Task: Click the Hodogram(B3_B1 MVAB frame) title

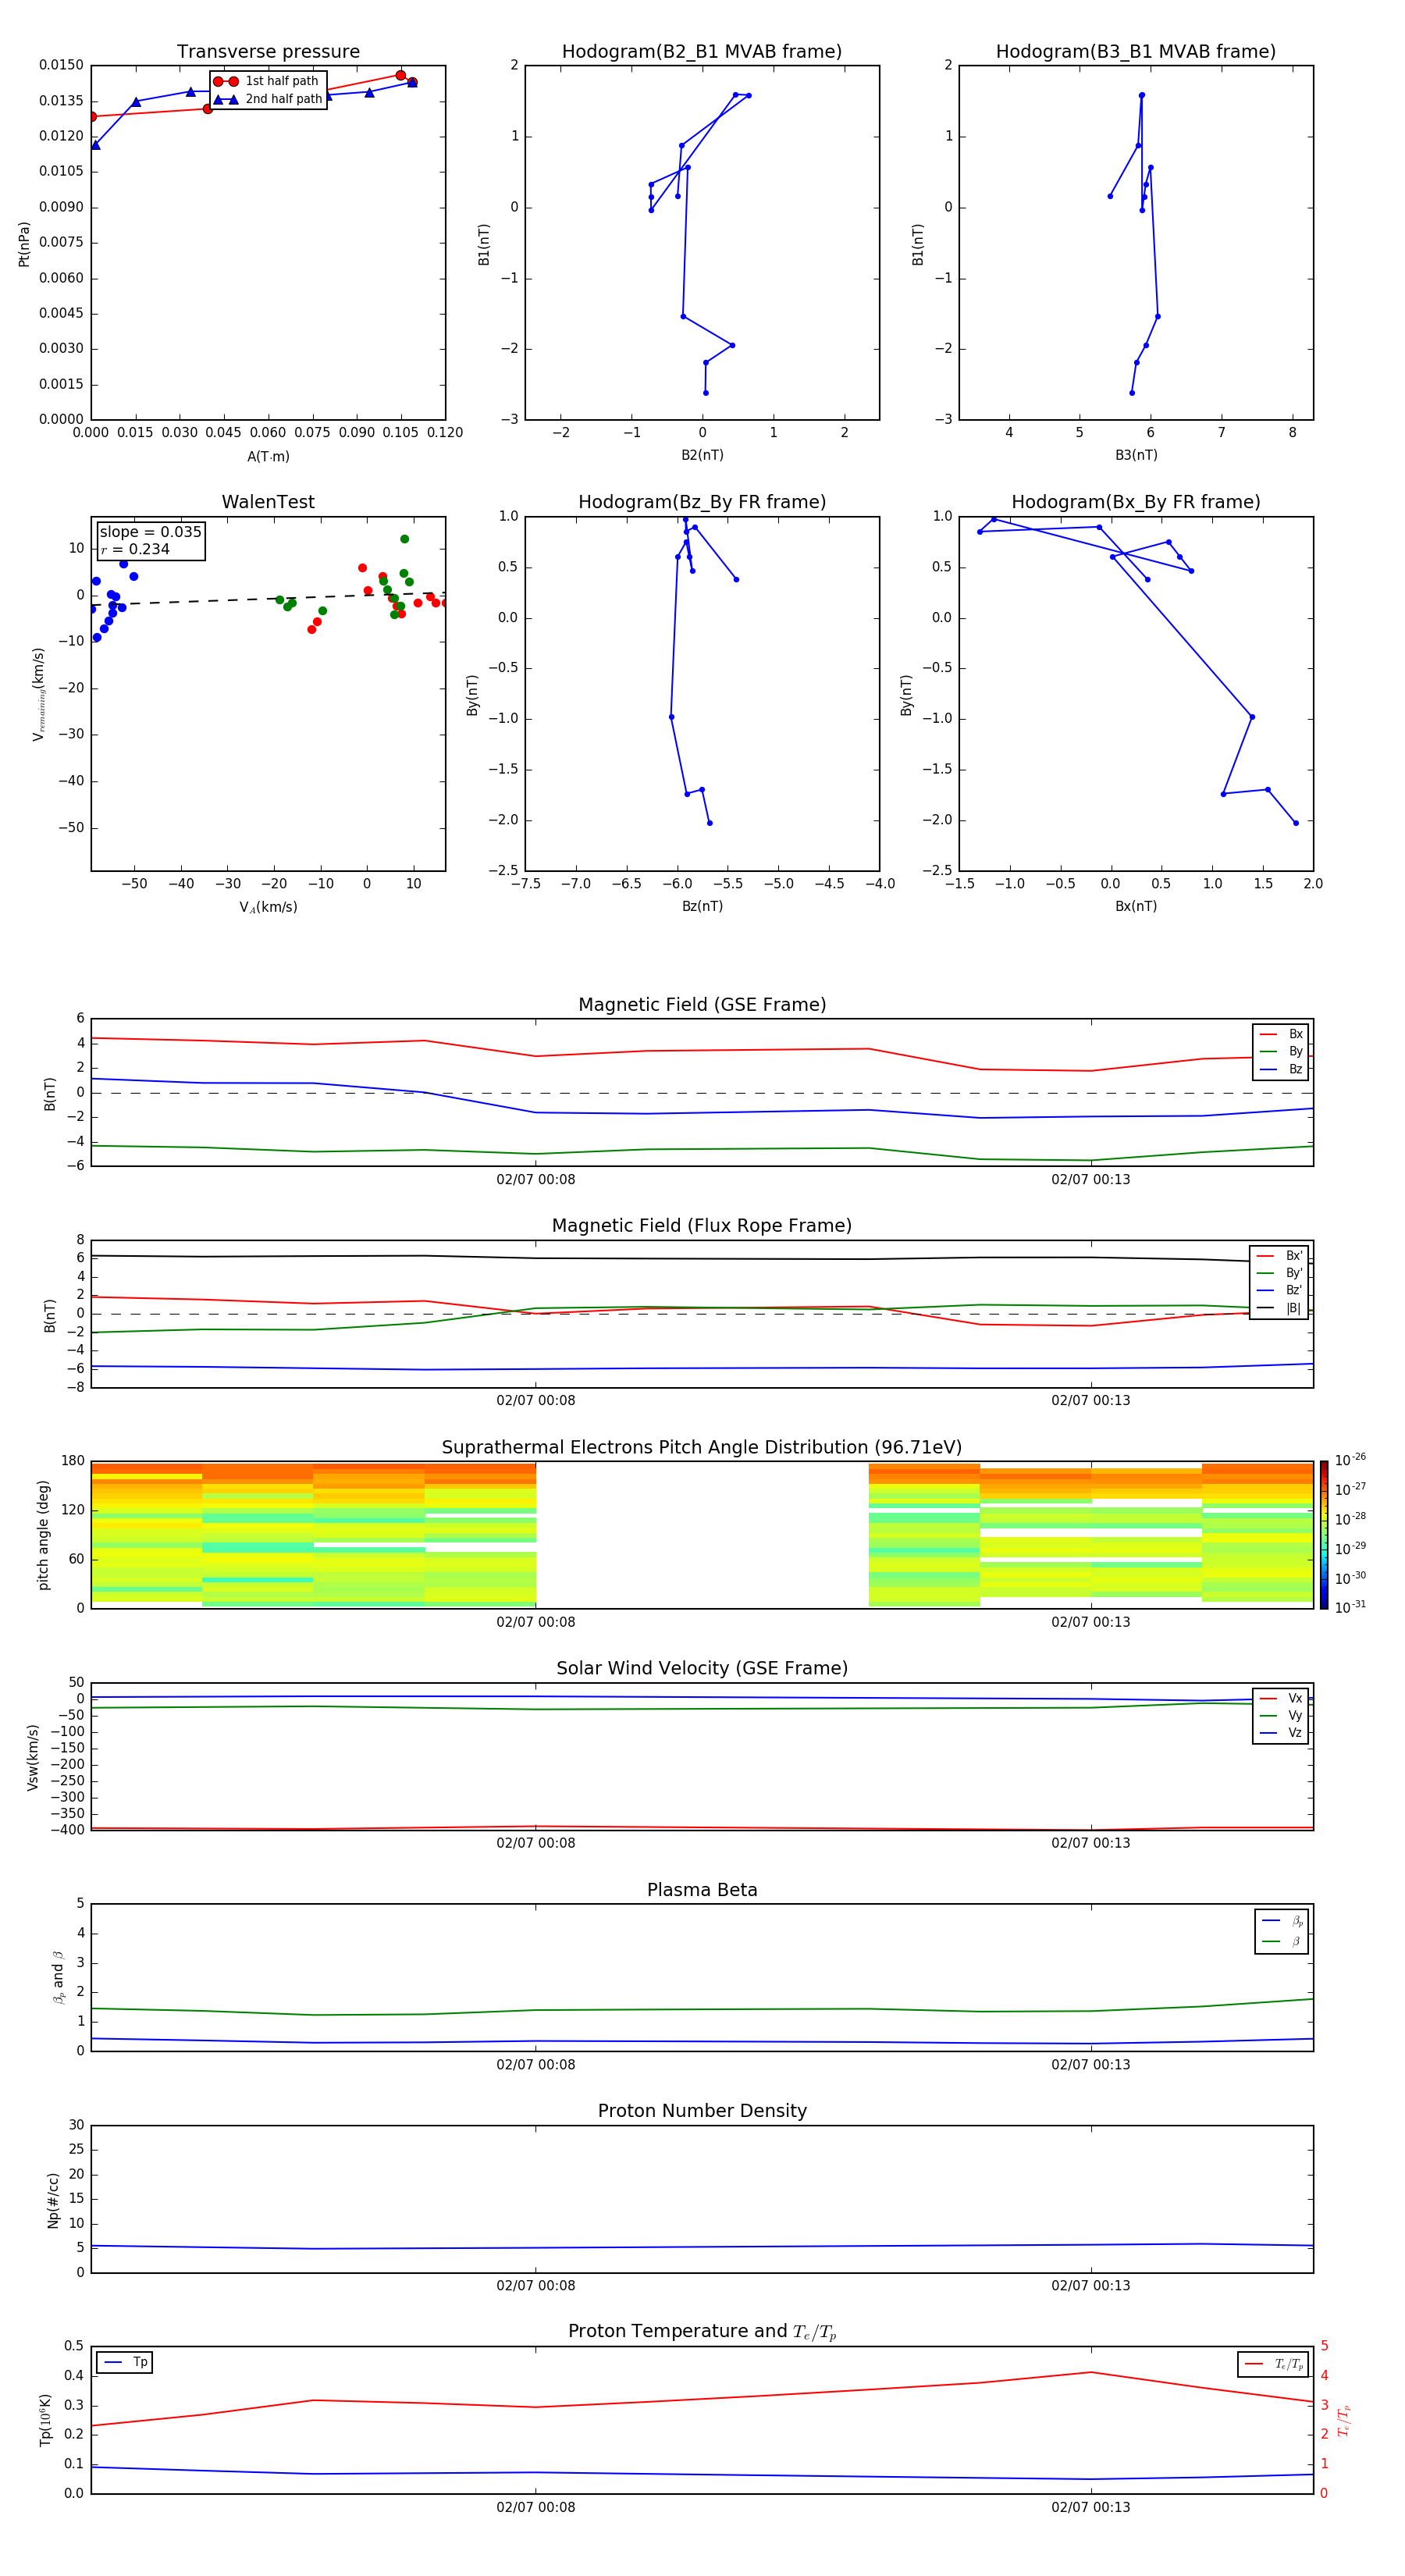Action: 1136,52
